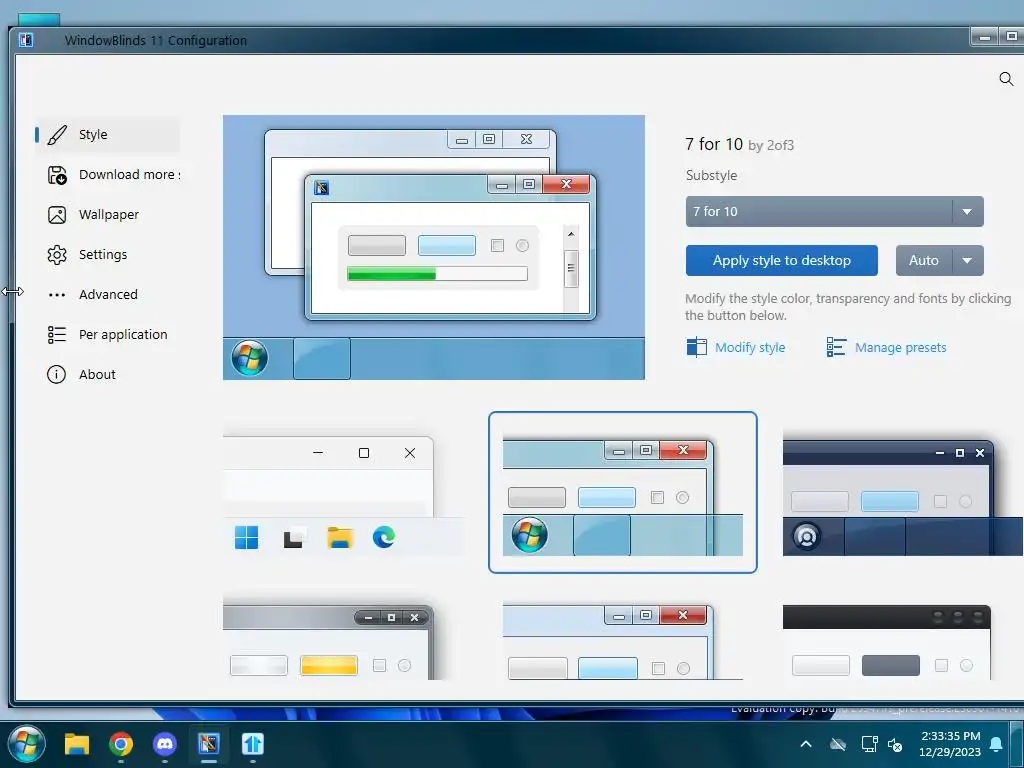Apply style to desktop
The height and width of the screenshot is (768, 1024).
782,261
